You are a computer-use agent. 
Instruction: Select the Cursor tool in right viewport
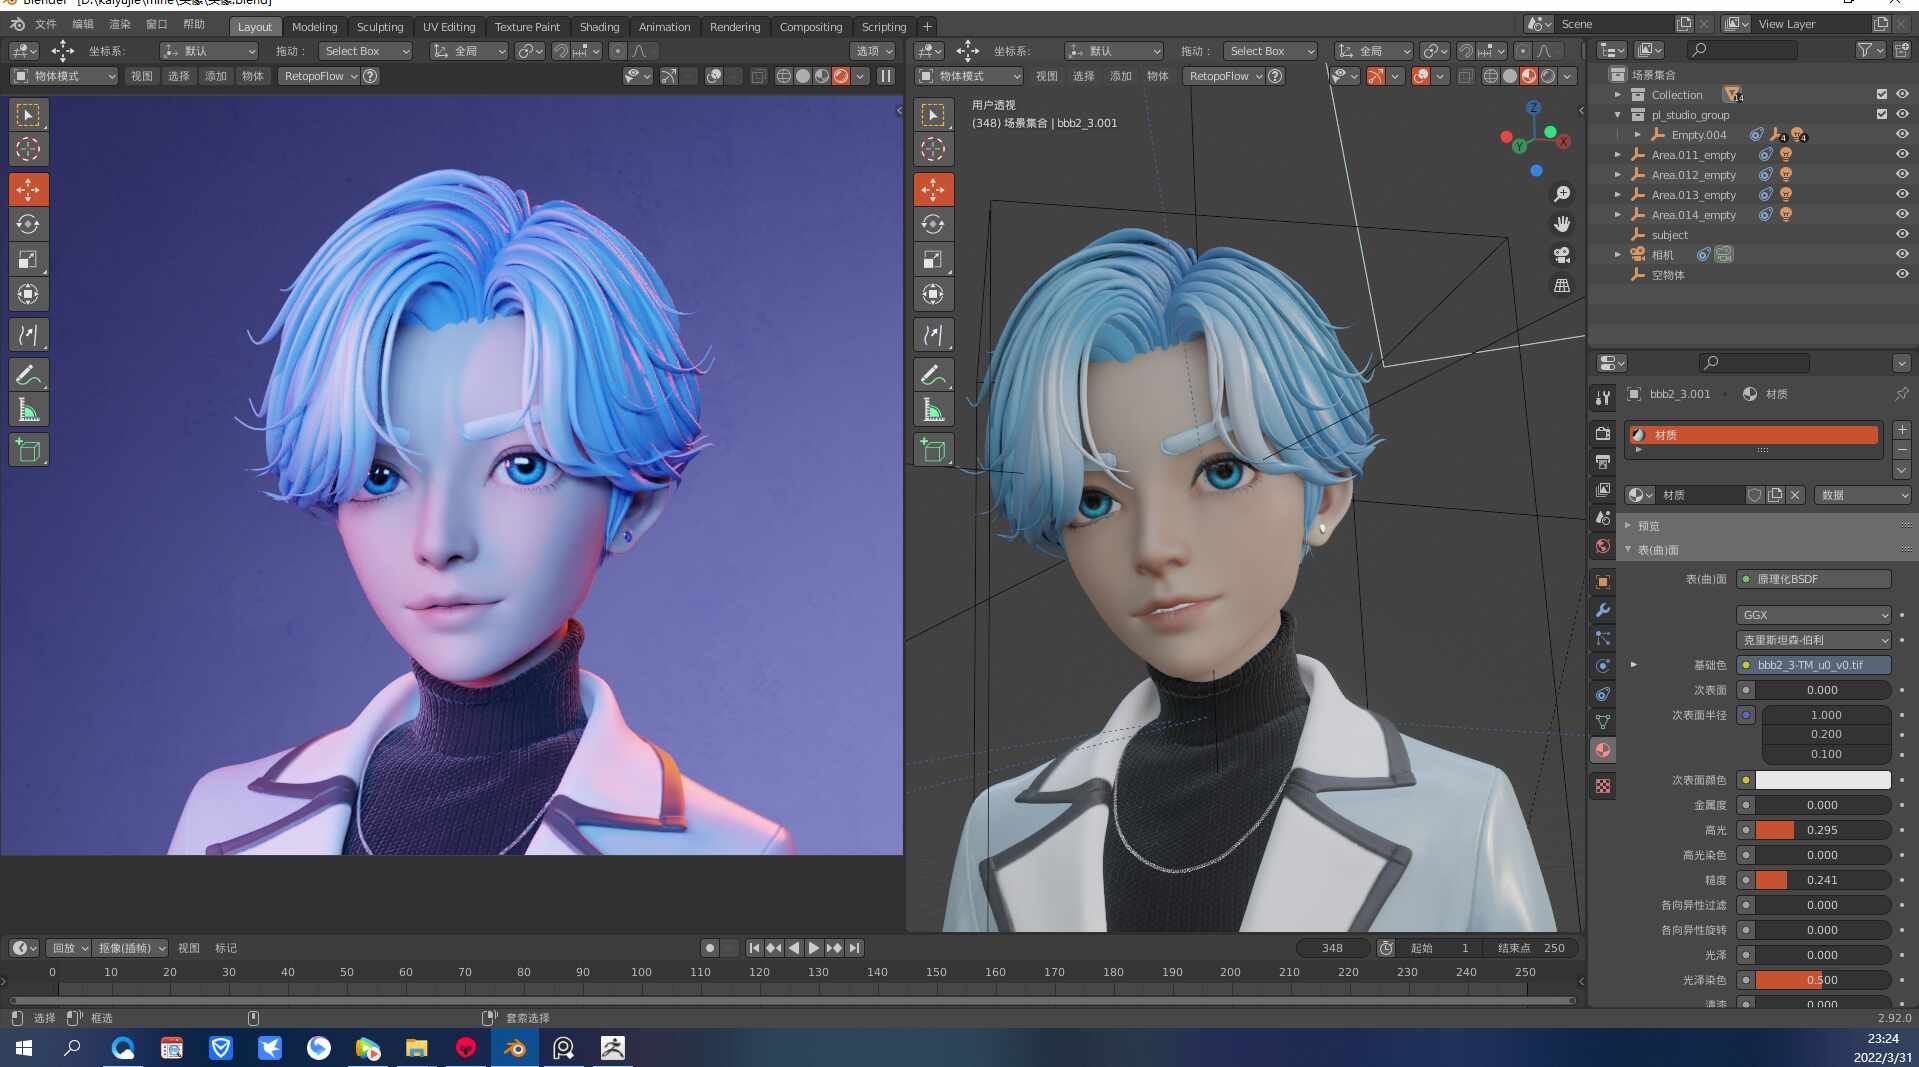coord(933,150)
